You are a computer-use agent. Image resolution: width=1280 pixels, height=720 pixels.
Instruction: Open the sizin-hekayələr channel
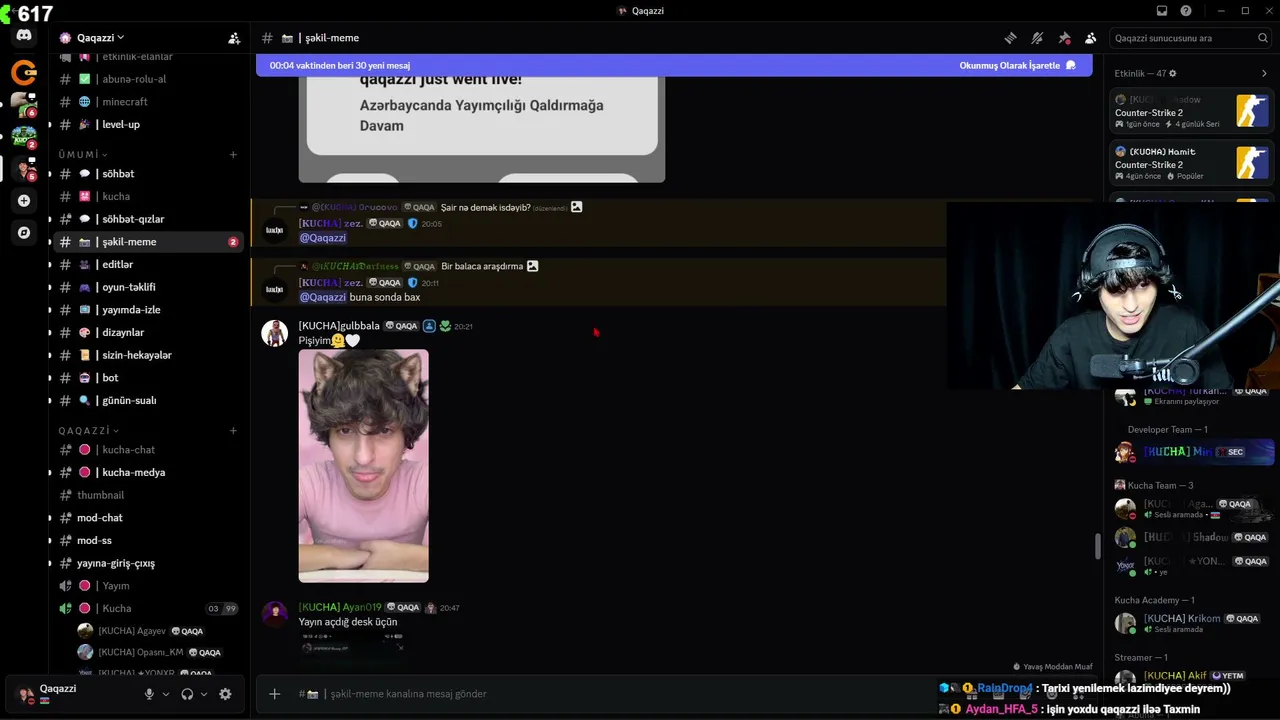147,355
